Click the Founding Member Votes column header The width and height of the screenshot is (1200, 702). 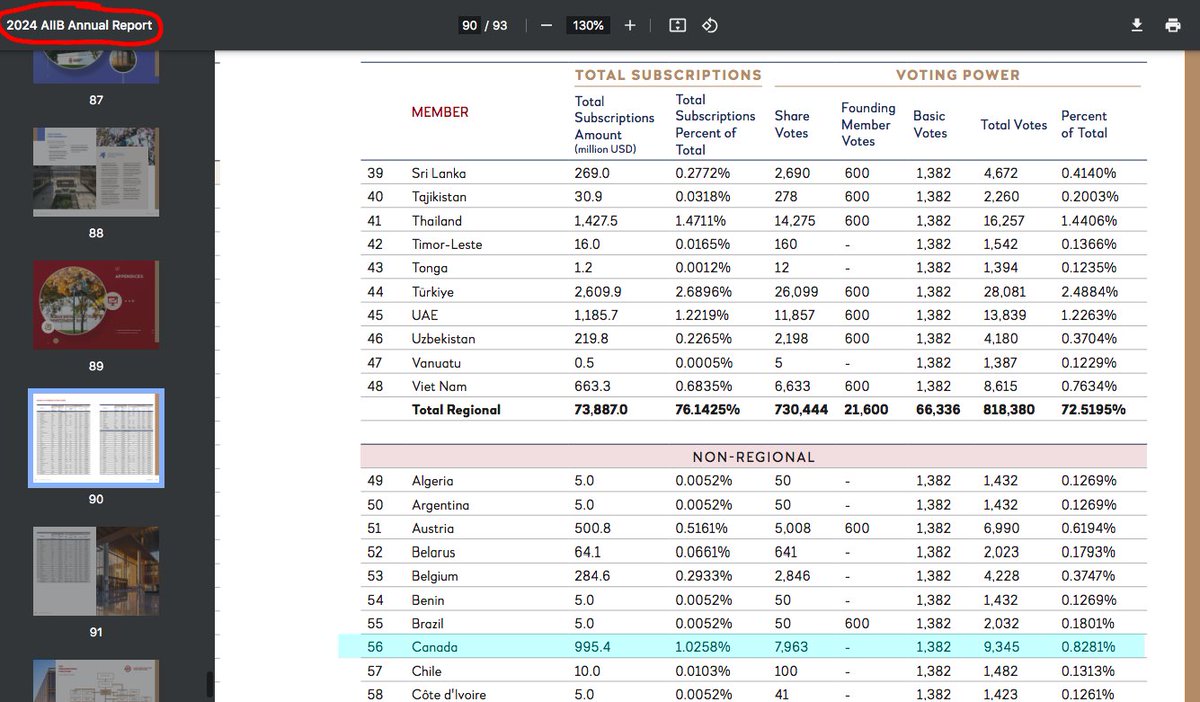tap(868, 124)
